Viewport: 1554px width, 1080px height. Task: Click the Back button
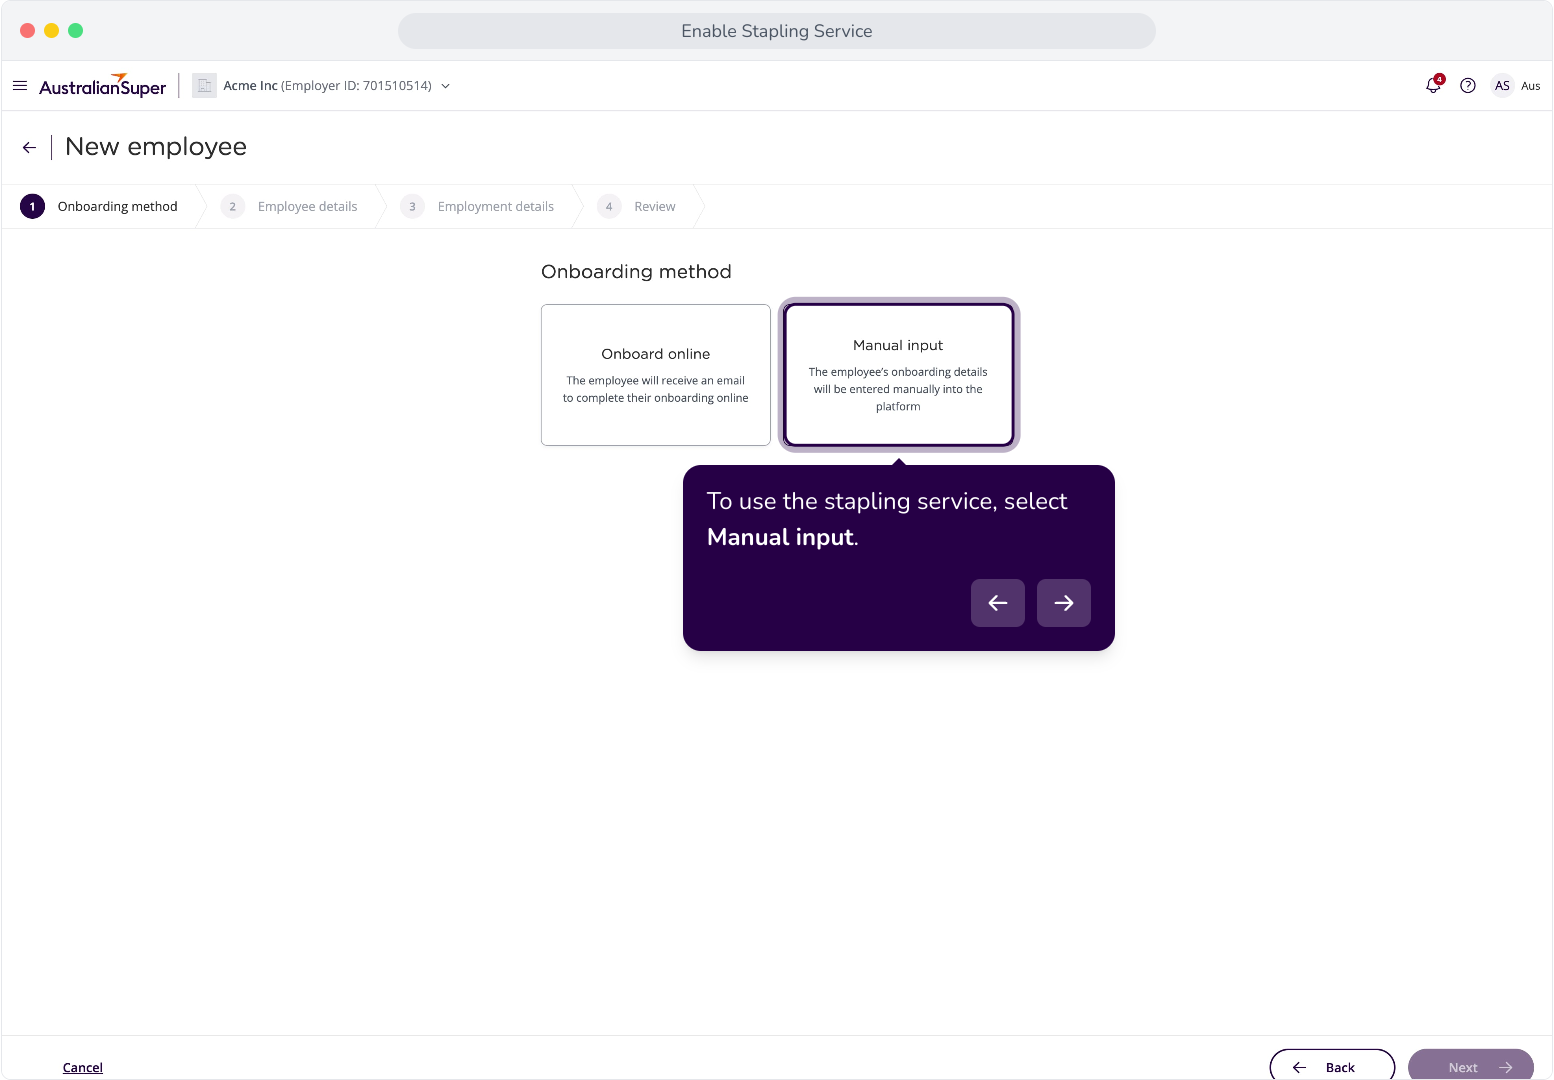(1332, 1067)
